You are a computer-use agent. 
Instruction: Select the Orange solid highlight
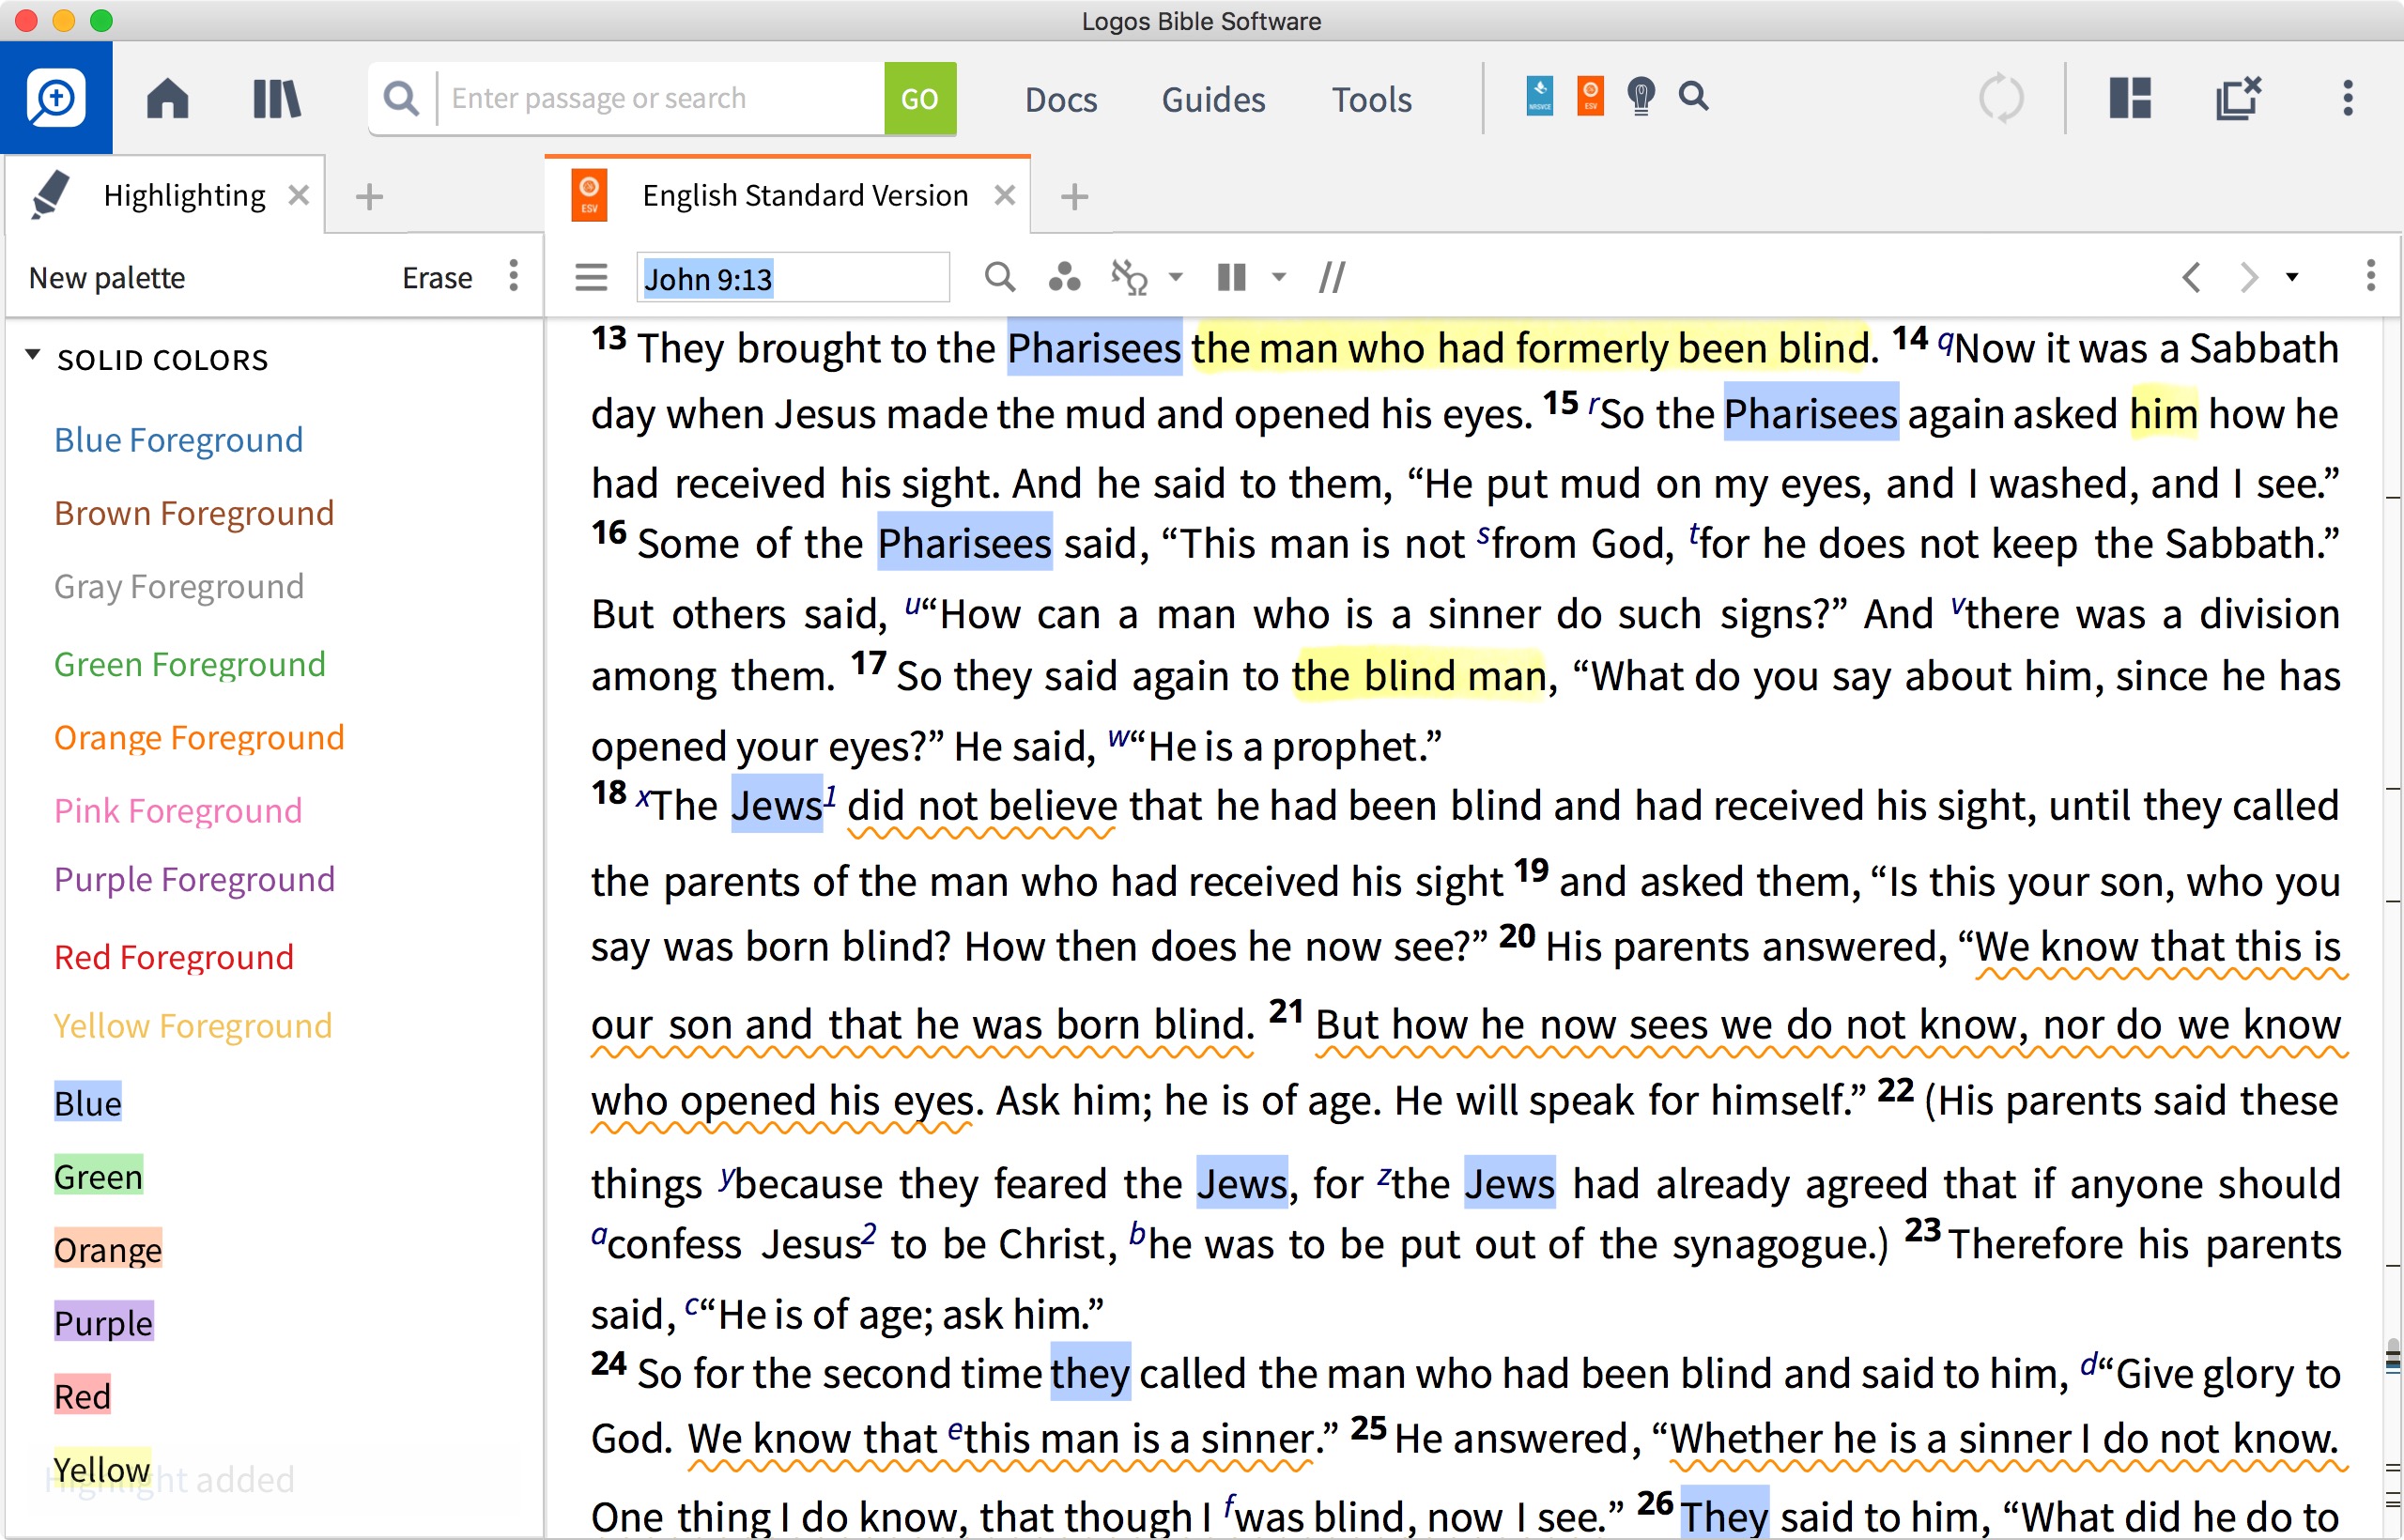click(107, 1248)
